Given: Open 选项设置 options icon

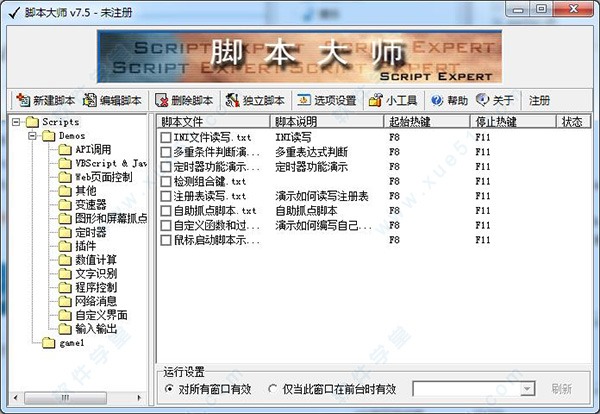Looking at the screenshot, I should [304, 100].
